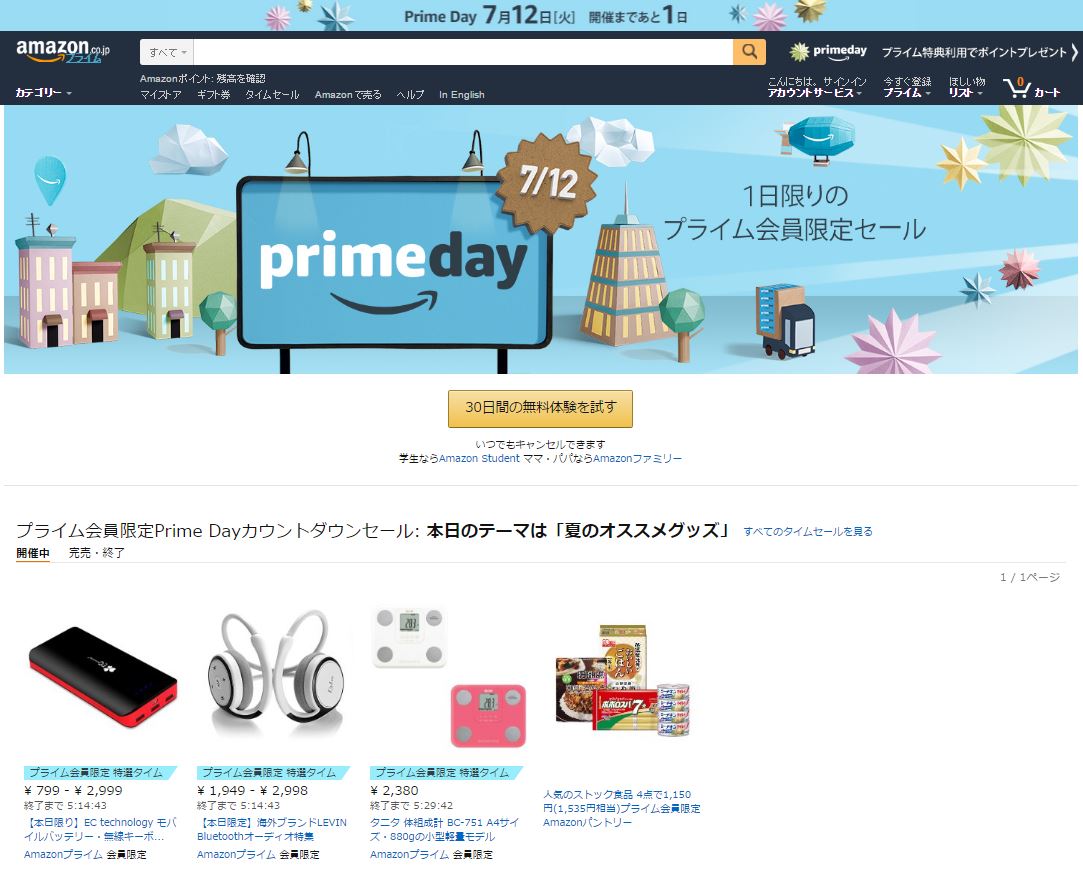This screenshot has width=1083, height=872.
Task: Go to Amazon.co.jp home logo
Action: pos(63,51)
